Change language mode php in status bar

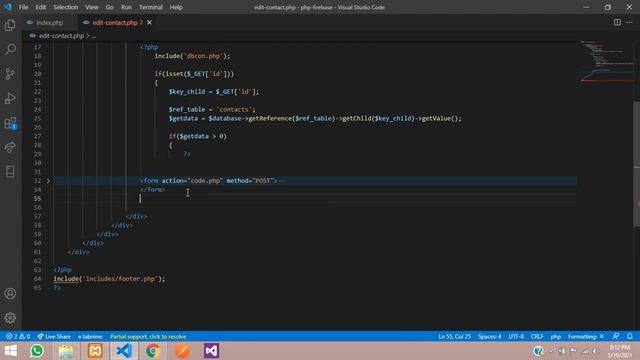coord(556,336)
